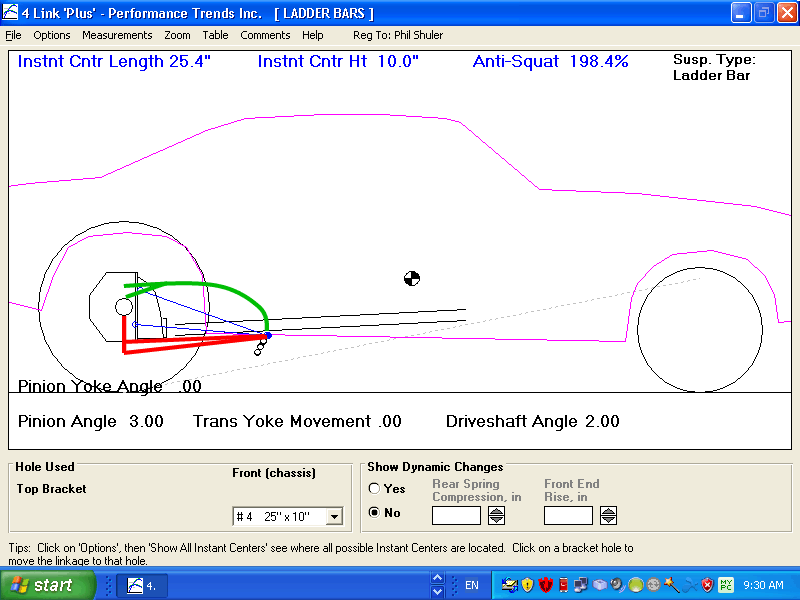Click the rear axle center circle
Viewport: 800px width, 600px height.
(x=123, y=307)
